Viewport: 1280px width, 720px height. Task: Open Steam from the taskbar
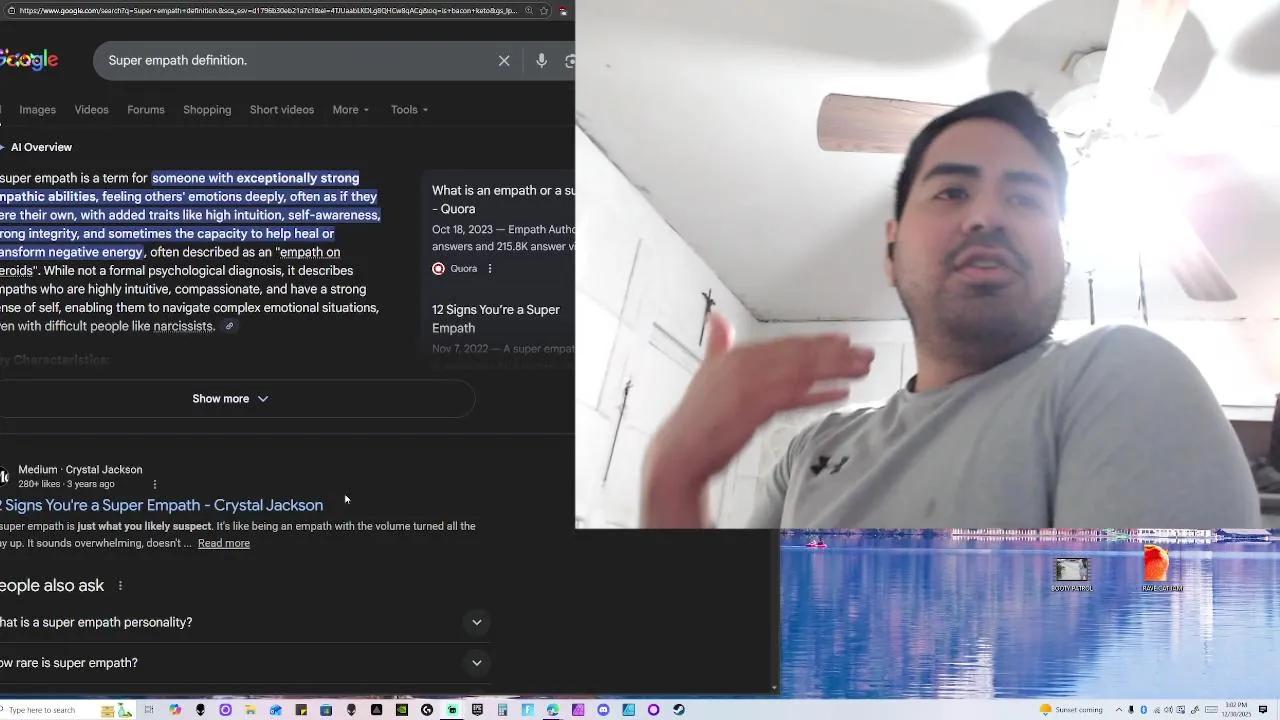(679, 710)
